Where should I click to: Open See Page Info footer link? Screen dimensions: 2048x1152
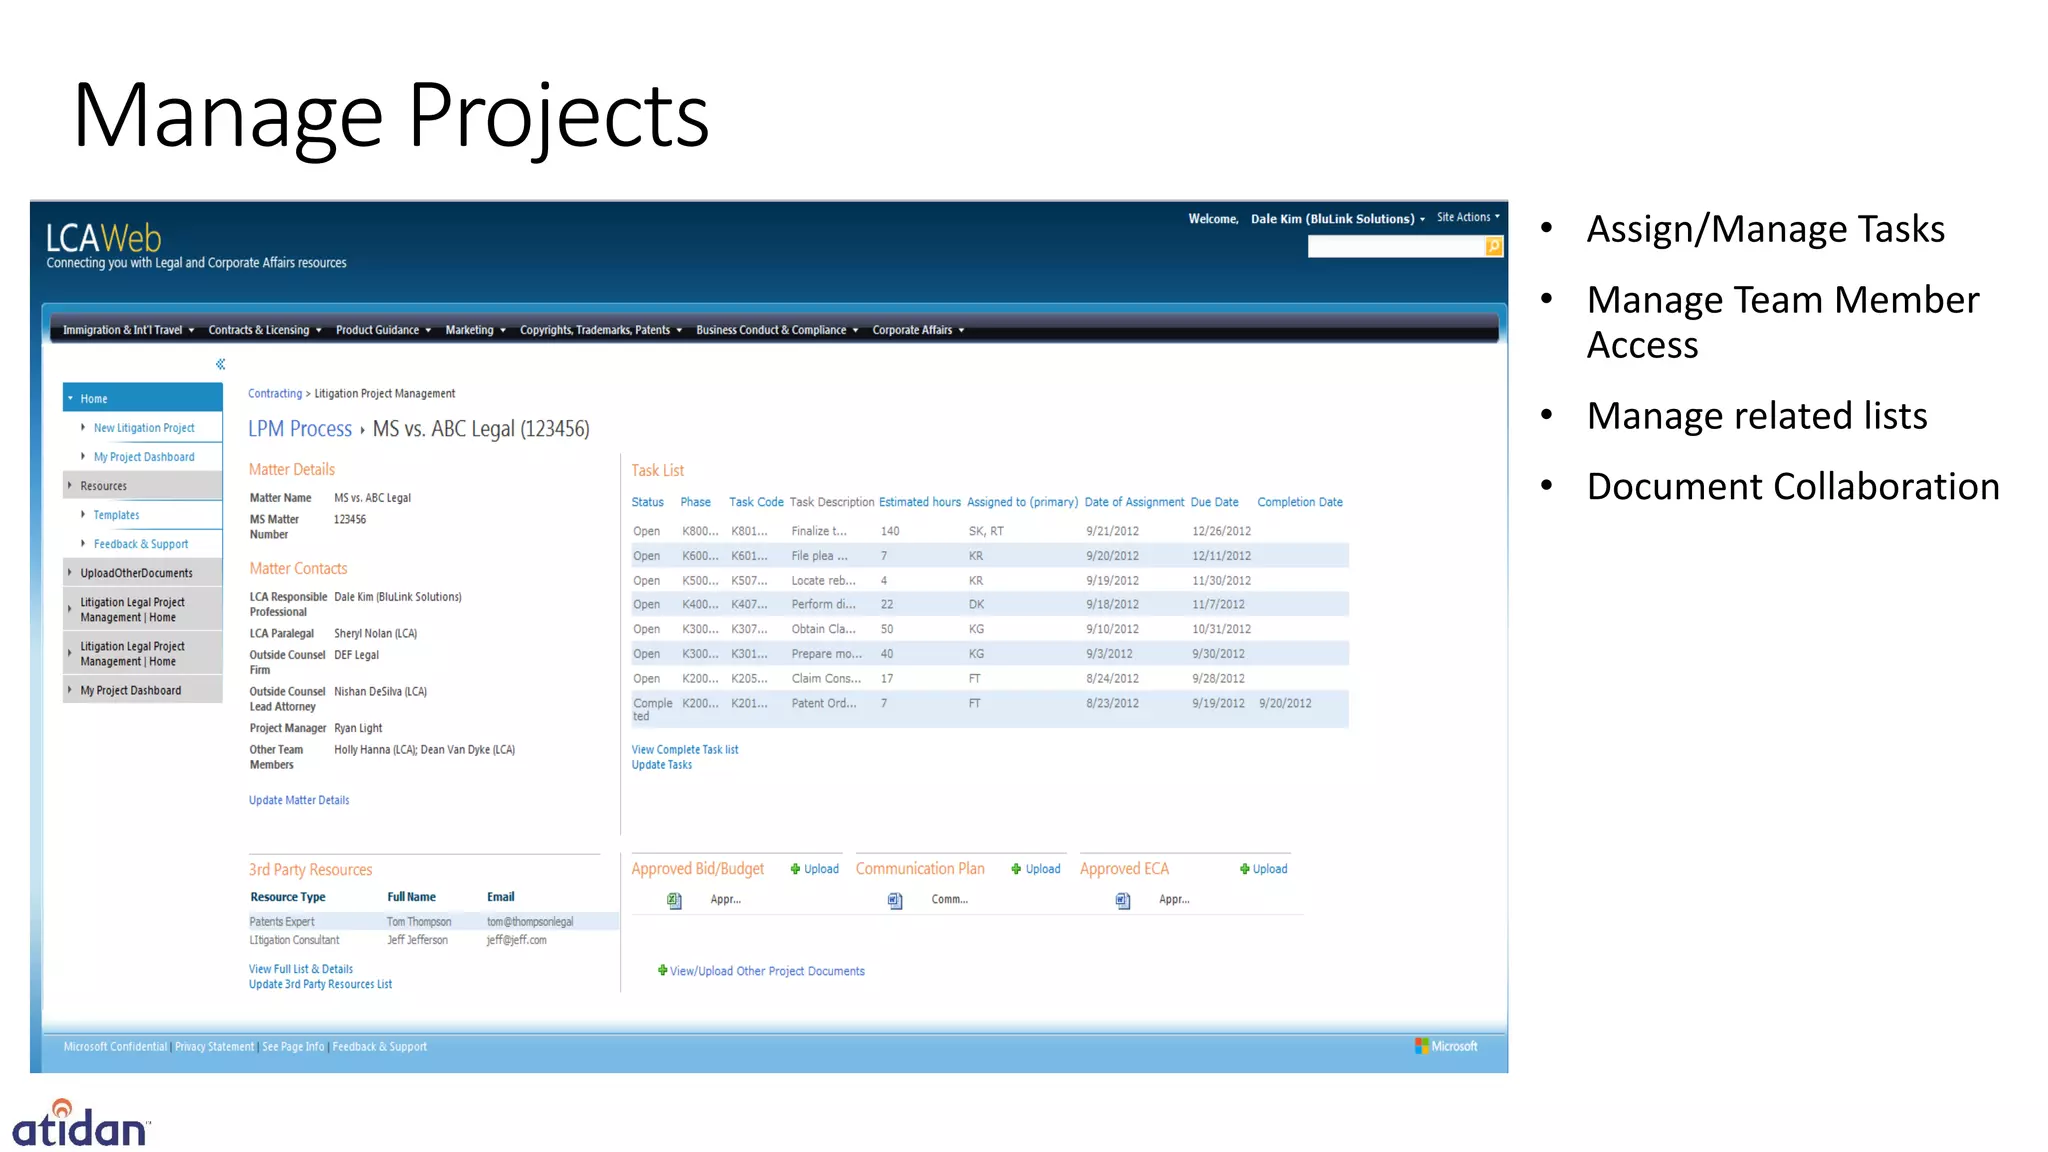point(293,1047)
